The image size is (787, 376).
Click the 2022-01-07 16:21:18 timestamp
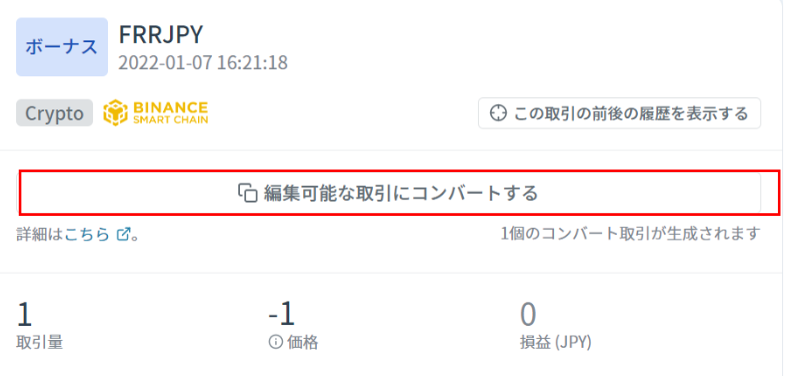tap(203, 63)
